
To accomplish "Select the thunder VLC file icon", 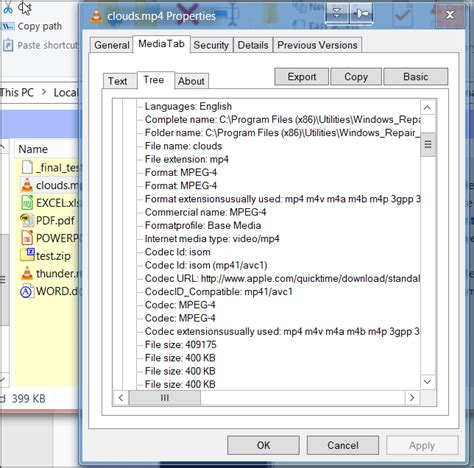I will click(x=27, y=273).
